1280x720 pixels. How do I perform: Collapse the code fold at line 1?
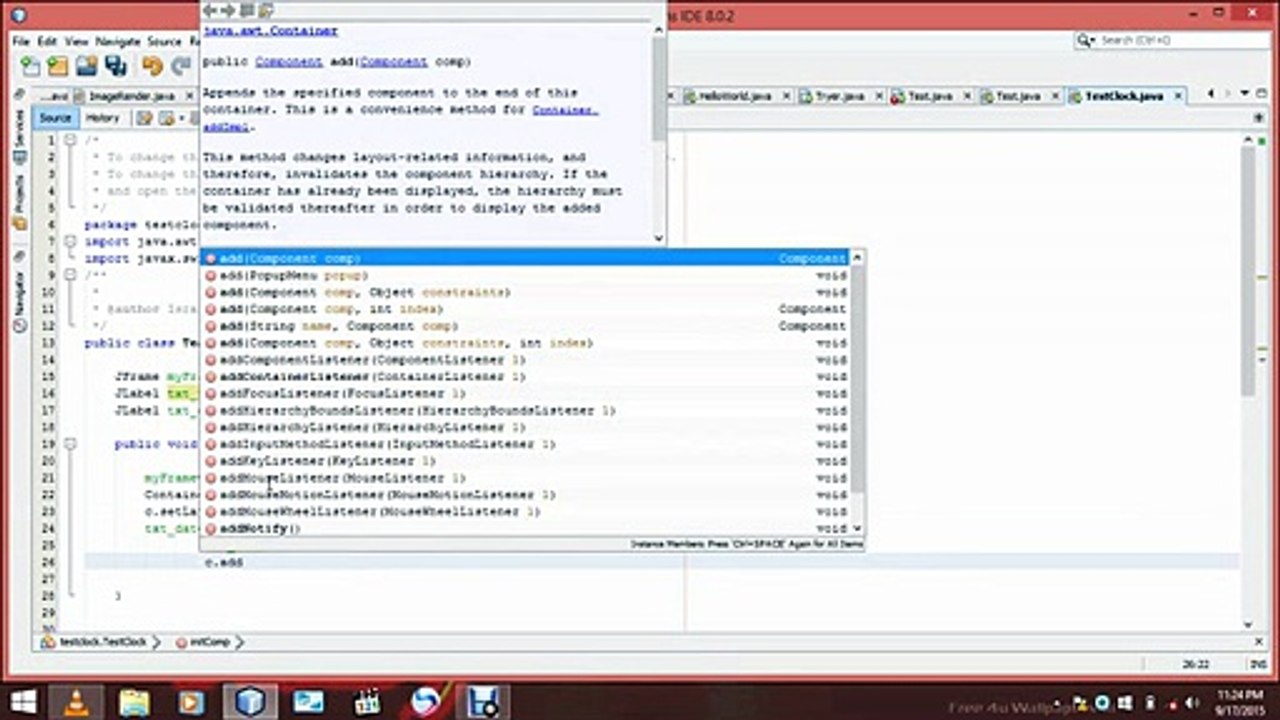coord(70,140)
